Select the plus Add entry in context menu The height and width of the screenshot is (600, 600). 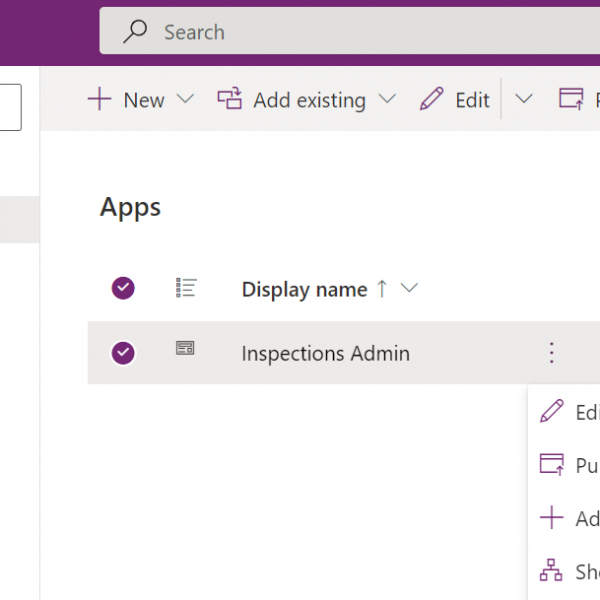tap(569, 518)
